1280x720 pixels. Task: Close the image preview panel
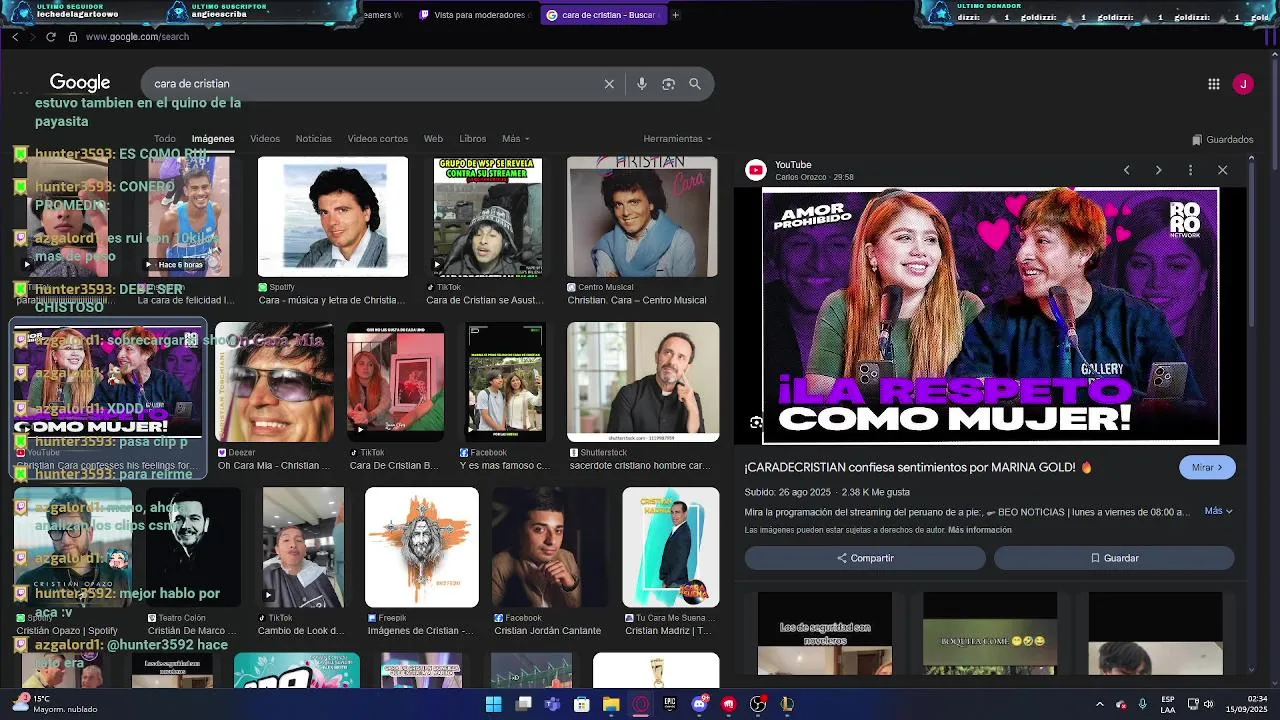(x=1222, y=170)
